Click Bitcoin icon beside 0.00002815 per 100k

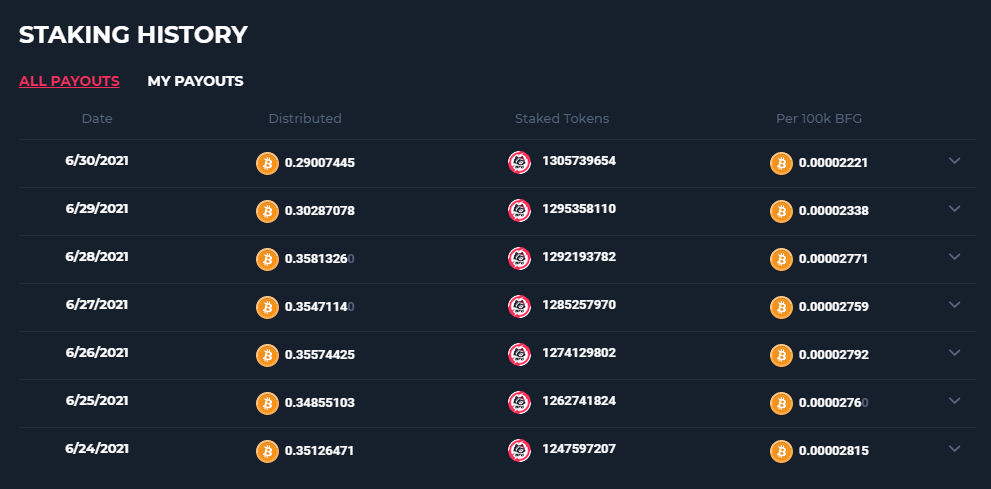click(781, 451)
